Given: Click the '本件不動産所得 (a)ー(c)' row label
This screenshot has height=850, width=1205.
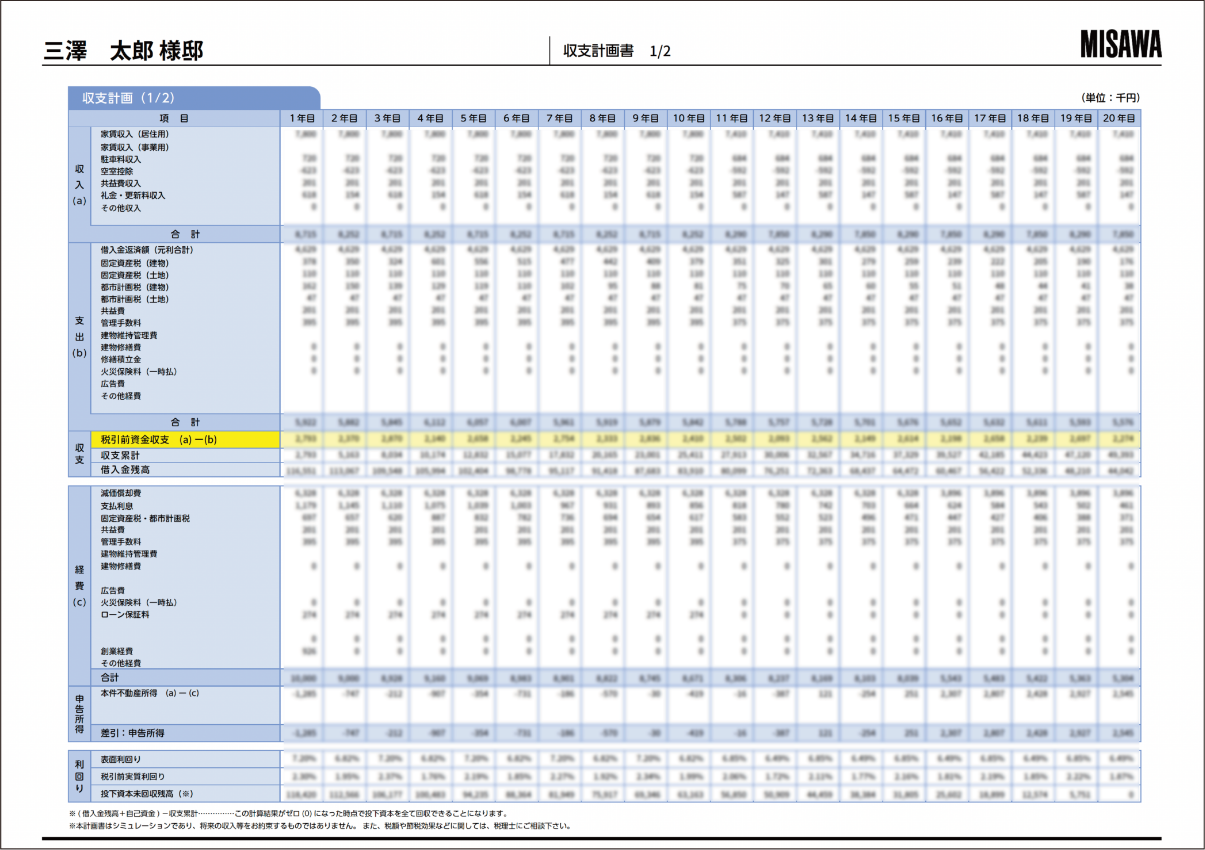Looking at the screenshot, I should (x=149, y=692).
